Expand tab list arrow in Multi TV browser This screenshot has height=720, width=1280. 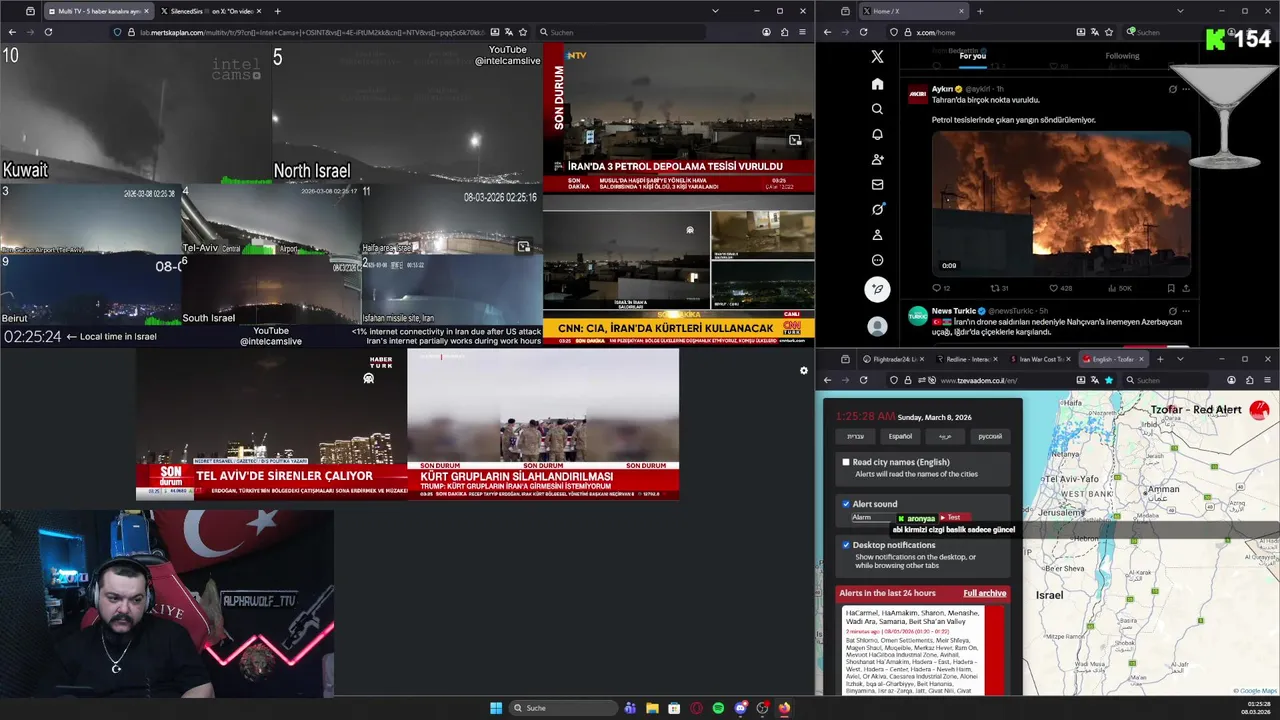coord(715,11)
